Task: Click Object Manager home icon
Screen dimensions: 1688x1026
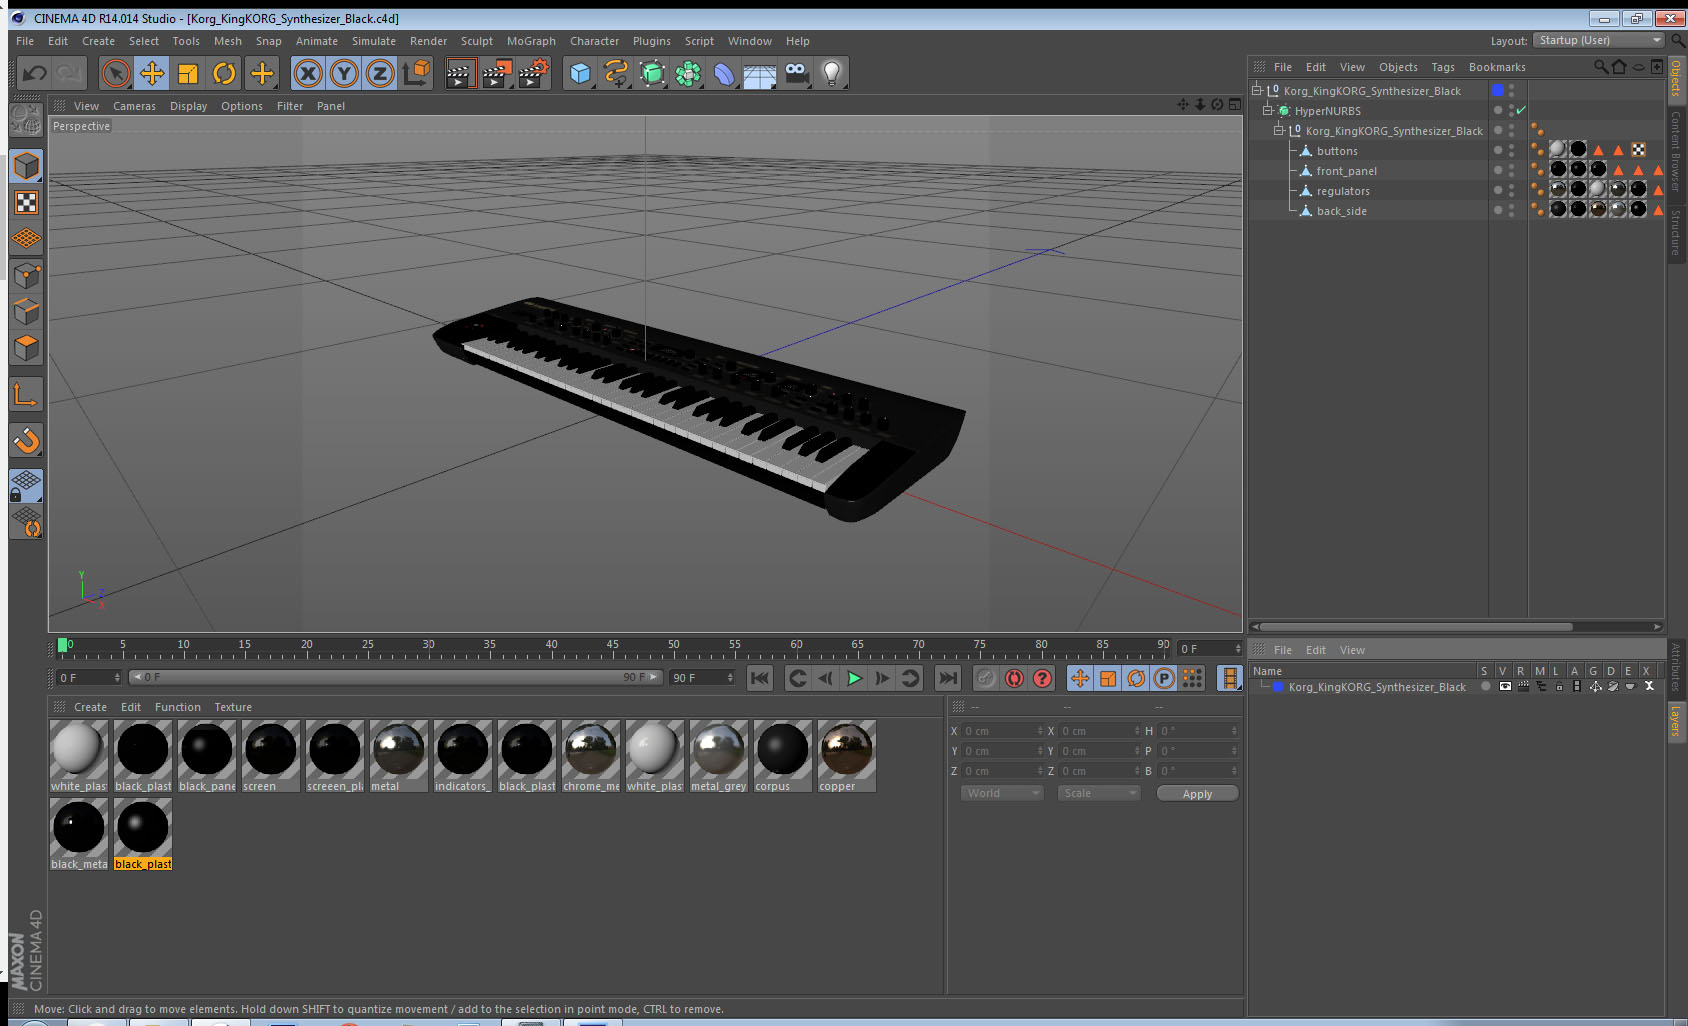Action: [x=1619, y=67]
